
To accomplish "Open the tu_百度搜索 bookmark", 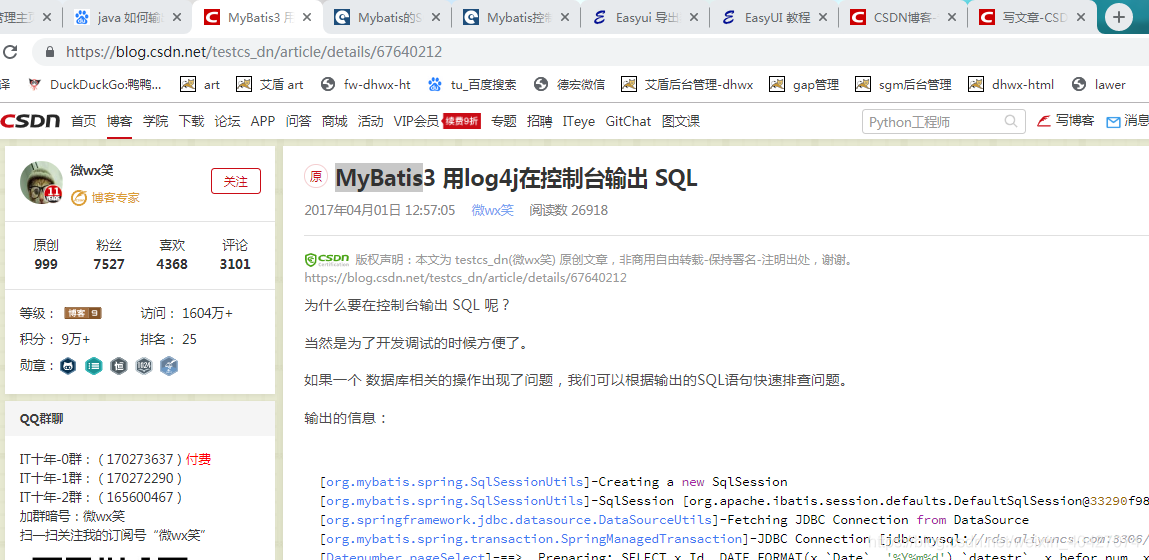I will pos(473,84).
